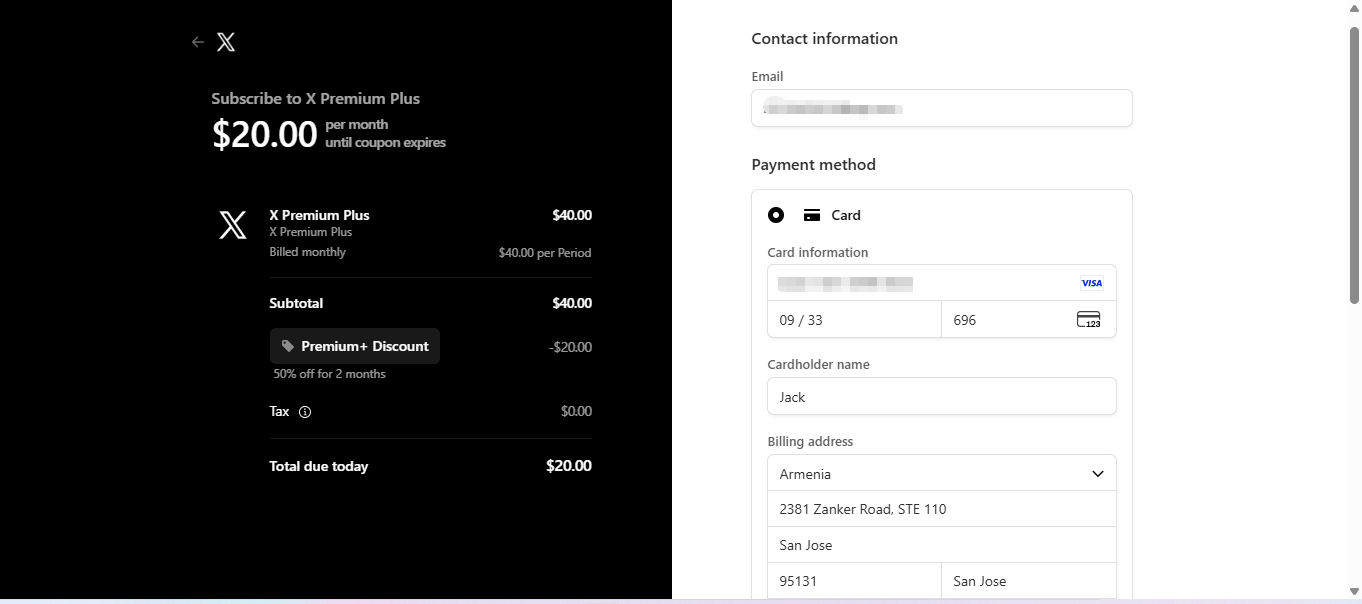Viewport: 1362px width, 604px height.
Task: Click the Visa brand icon
Action: click(1091, 283)
